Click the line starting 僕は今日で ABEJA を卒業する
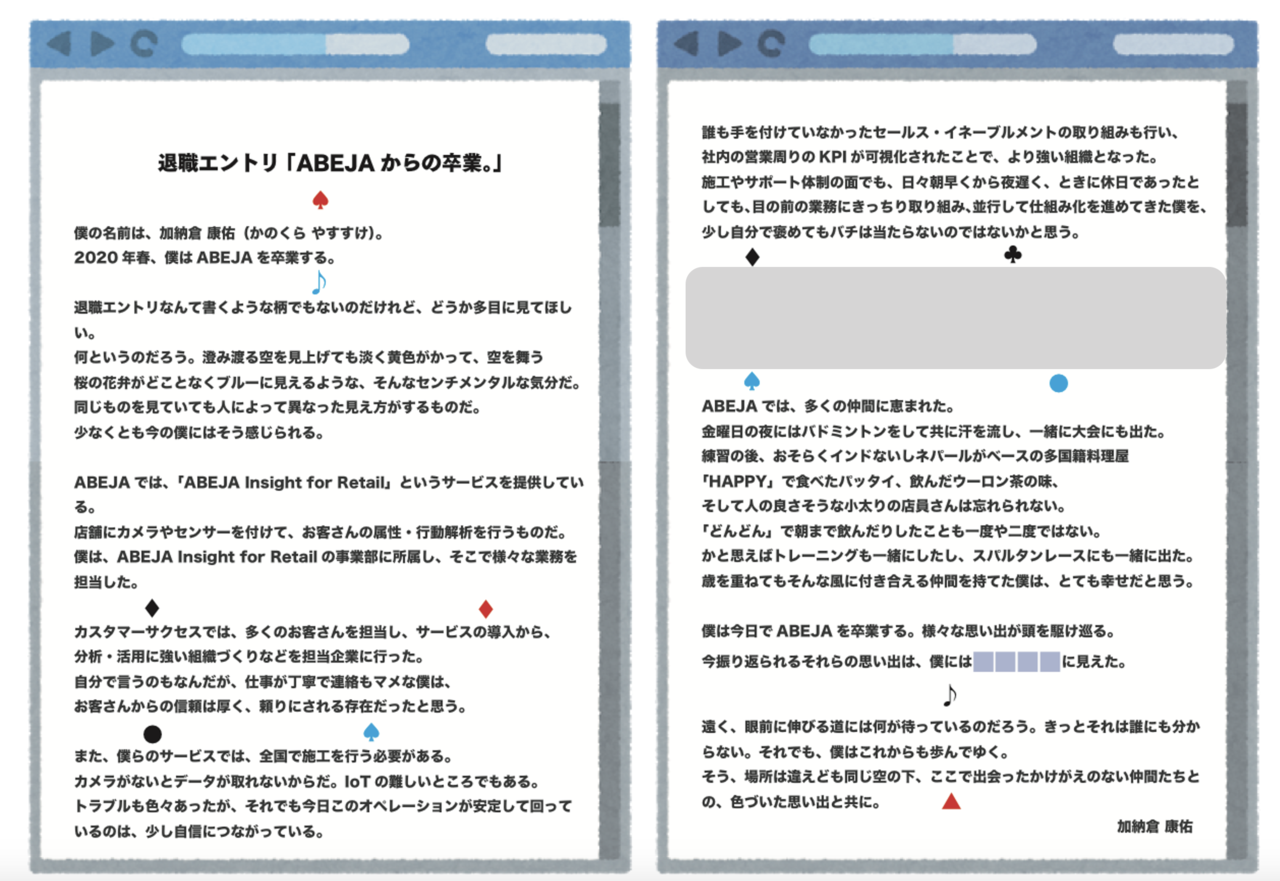 [x=908, y=632]
